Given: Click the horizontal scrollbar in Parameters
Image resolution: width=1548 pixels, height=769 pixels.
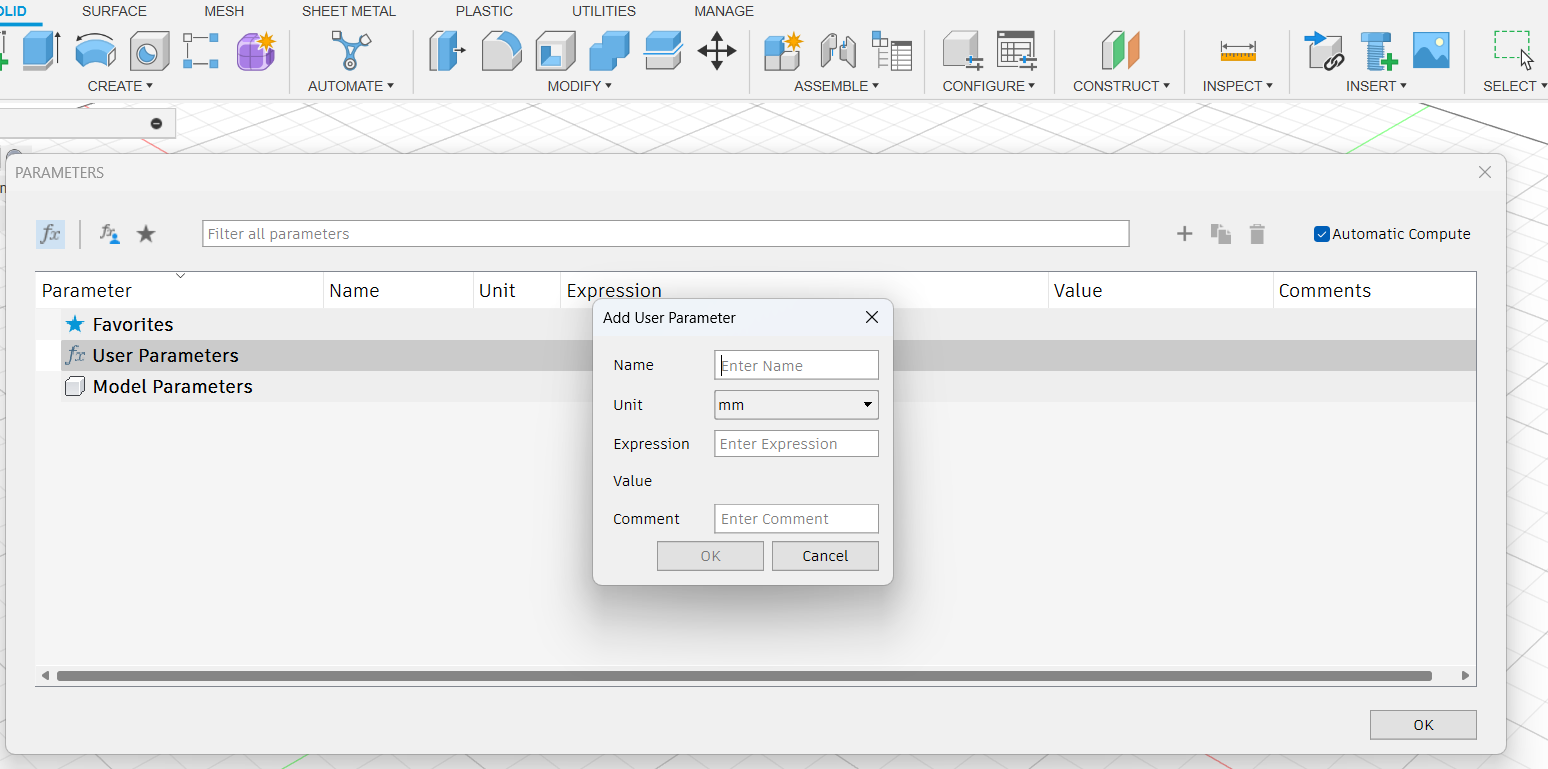Looking at the screenshot, I should [744, 676].
